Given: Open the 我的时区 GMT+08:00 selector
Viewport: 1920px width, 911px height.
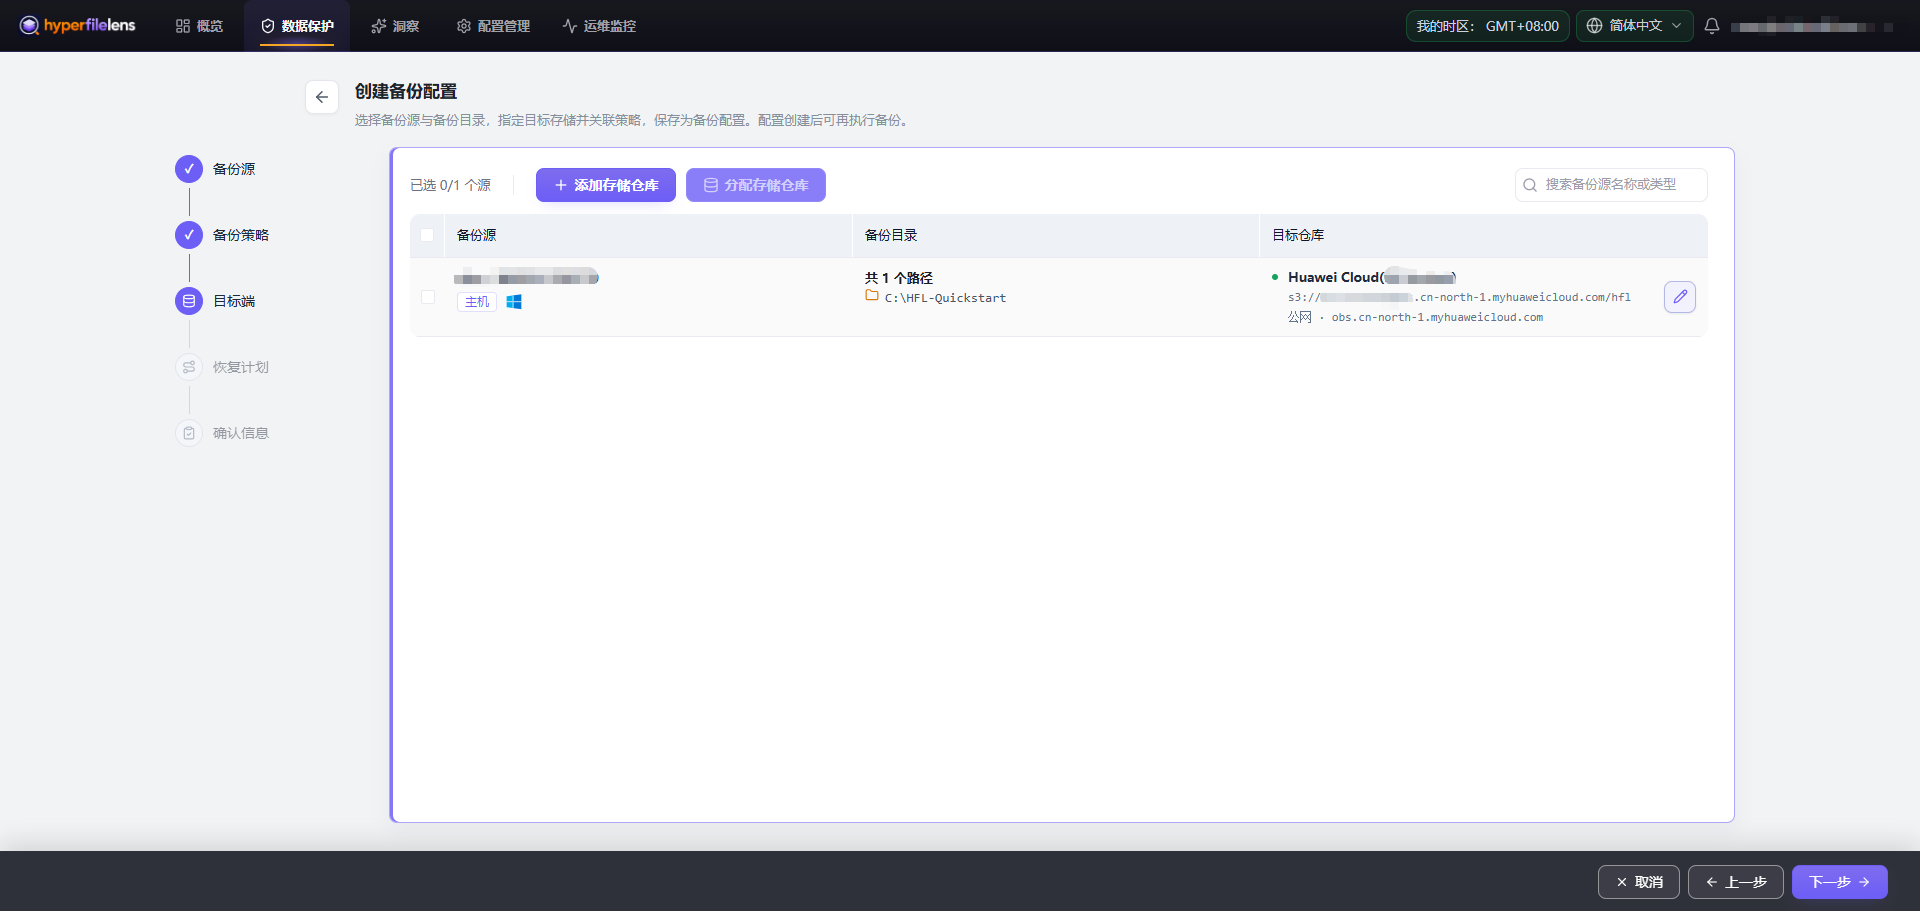Looking at the screenshot, I should click(x=1487, y=26).
